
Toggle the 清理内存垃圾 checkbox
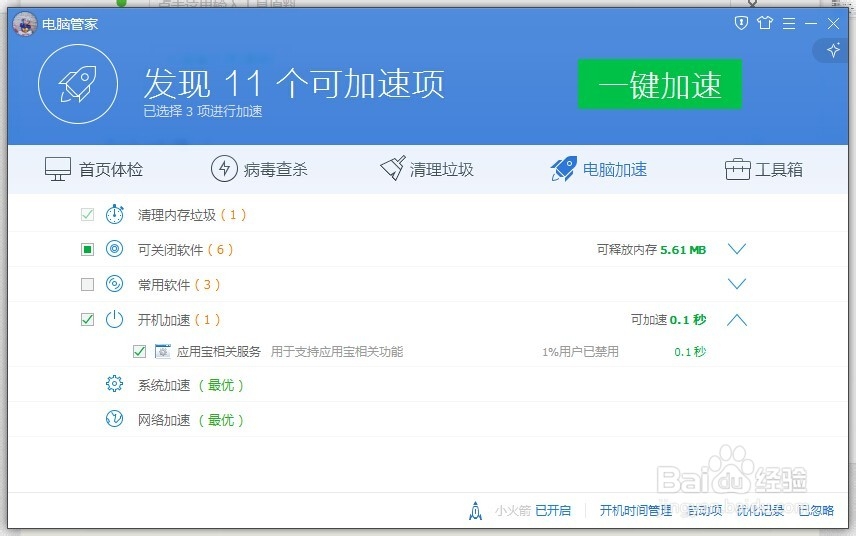[x=87, y=215]
